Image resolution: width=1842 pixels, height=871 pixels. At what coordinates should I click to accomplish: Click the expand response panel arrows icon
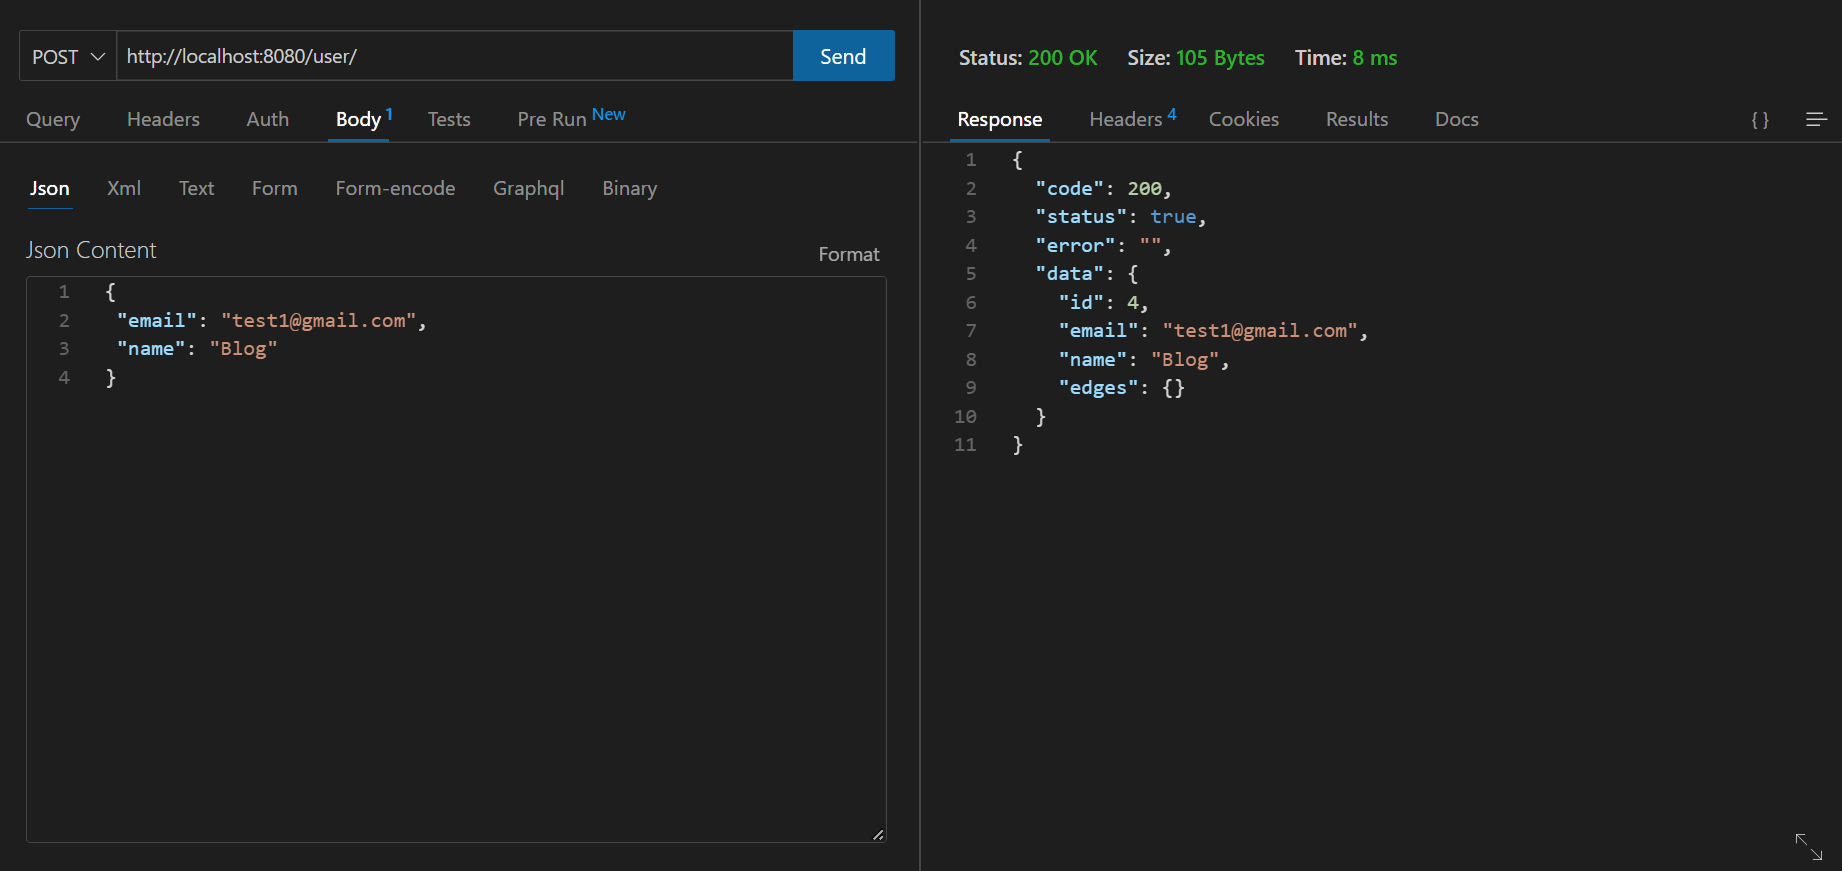click(1809, 847)
